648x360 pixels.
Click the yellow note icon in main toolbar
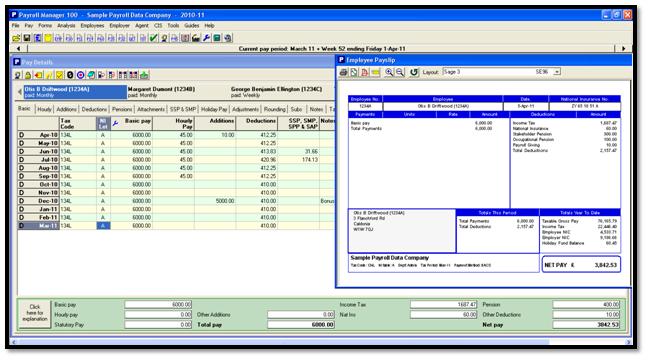pos(48,38)
